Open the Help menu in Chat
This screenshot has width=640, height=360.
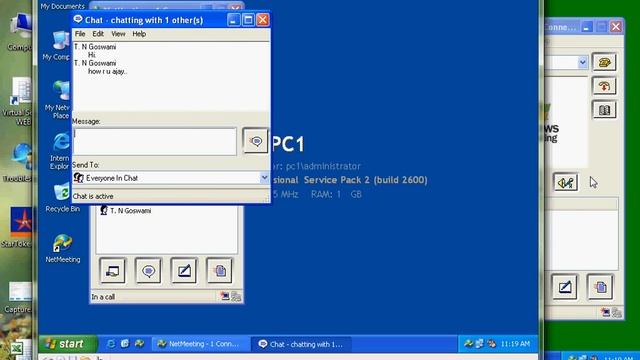pos(139,34)
